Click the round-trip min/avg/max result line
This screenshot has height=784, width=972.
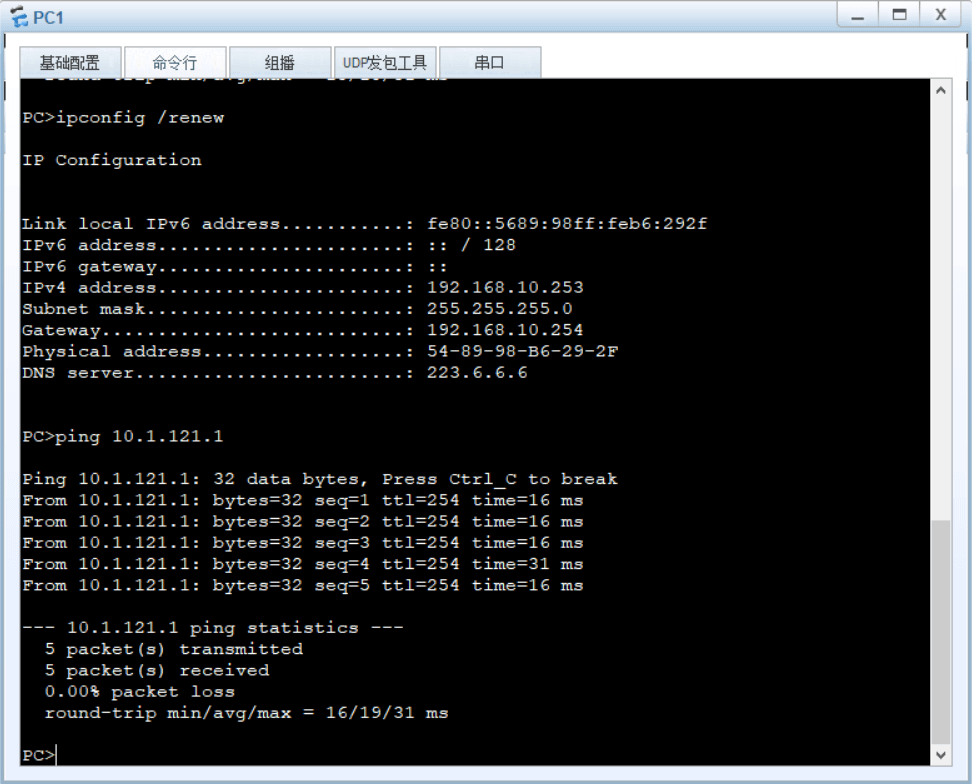(x=246, y=713)
